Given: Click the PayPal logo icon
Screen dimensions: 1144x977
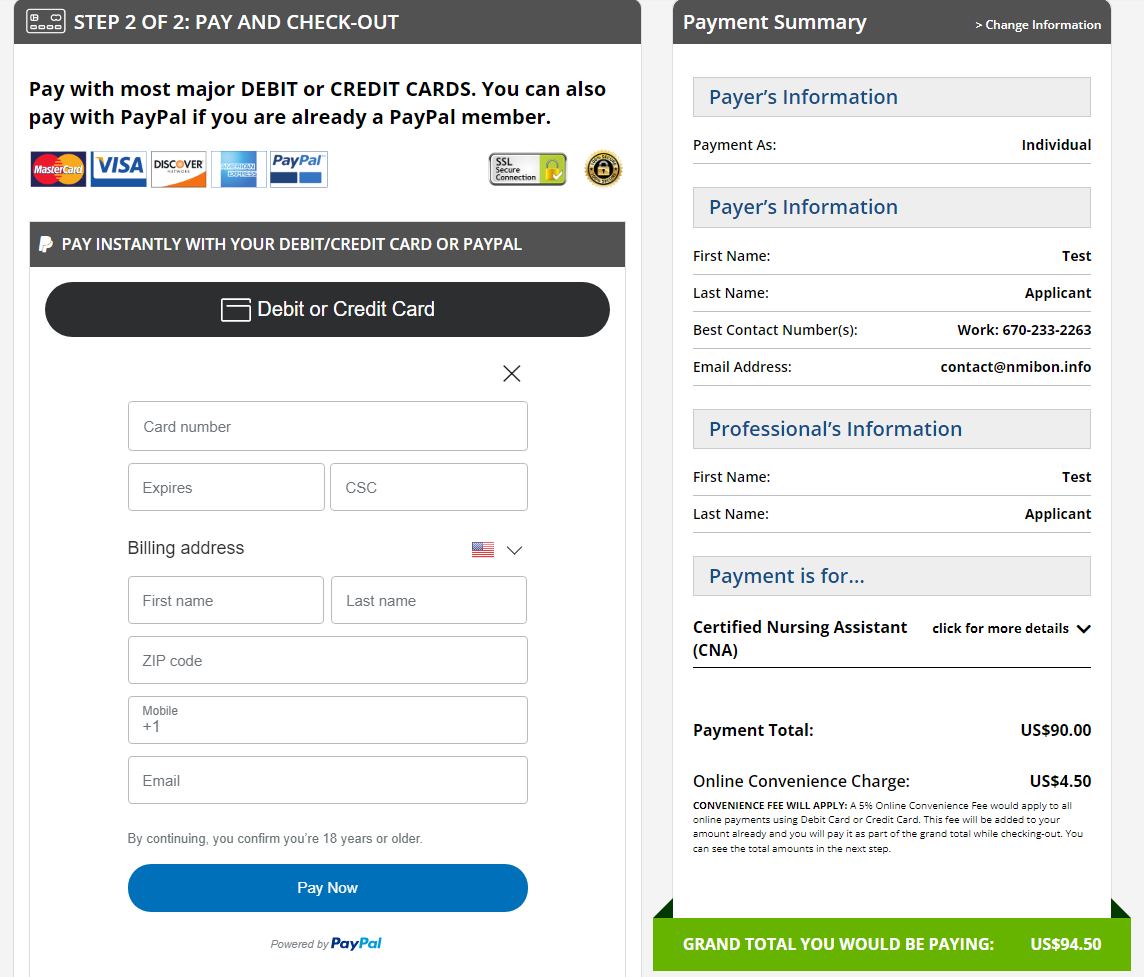Looking at the screenshot, I should (298, 168).
